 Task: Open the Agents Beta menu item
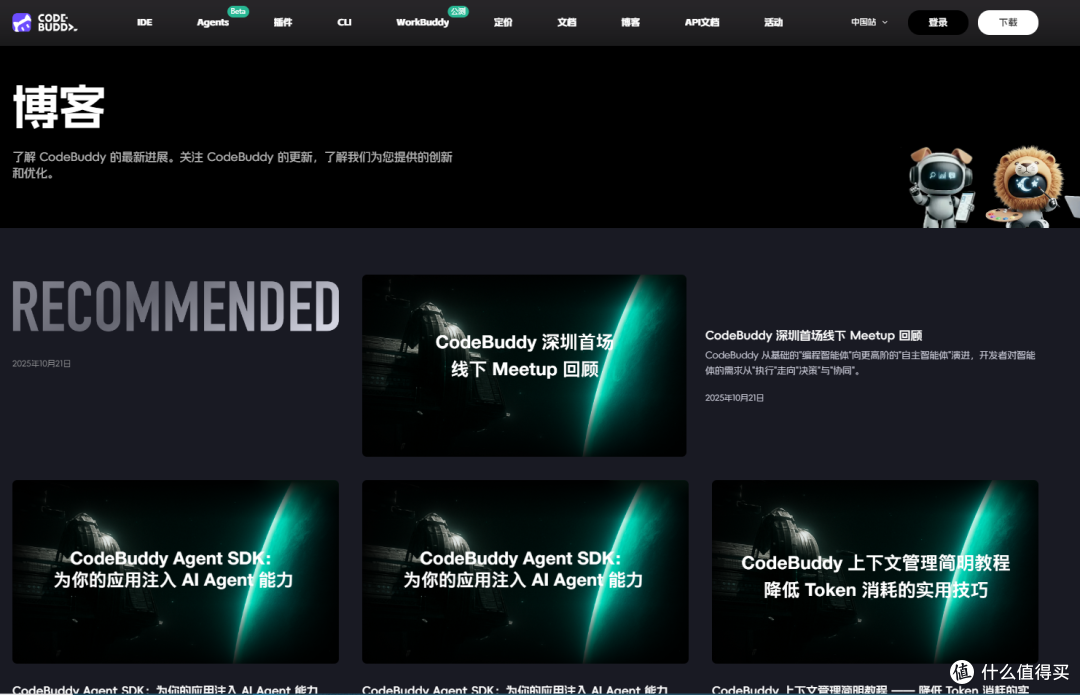[213, 23]
